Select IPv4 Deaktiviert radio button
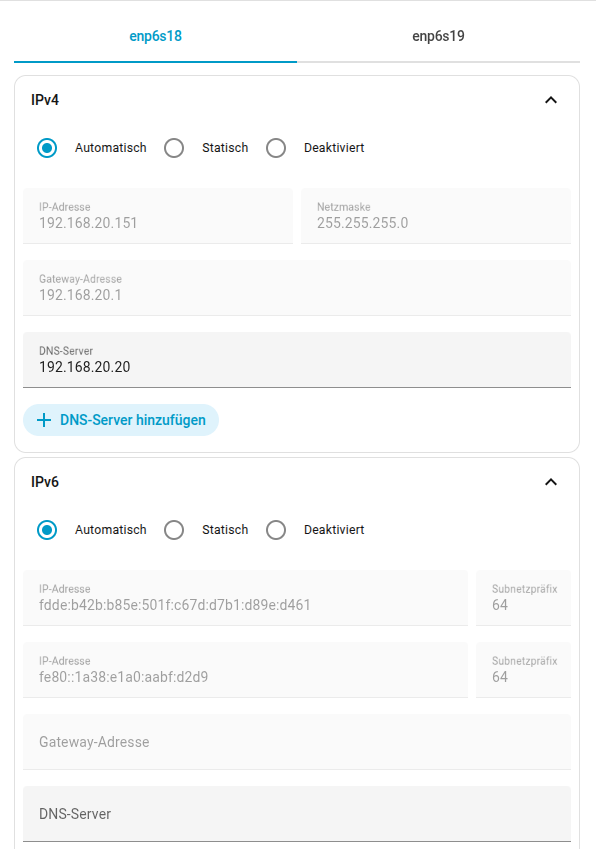The image size is (596, 849). (276, 148)
